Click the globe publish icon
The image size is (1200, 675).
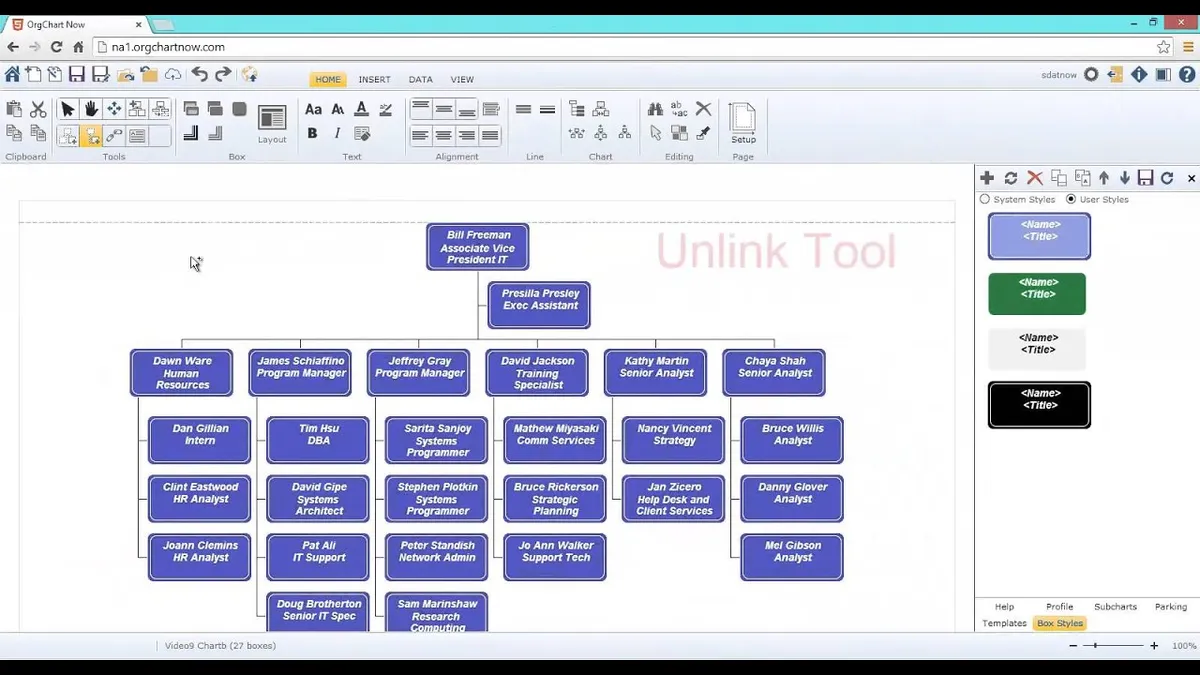click(250, 74)
